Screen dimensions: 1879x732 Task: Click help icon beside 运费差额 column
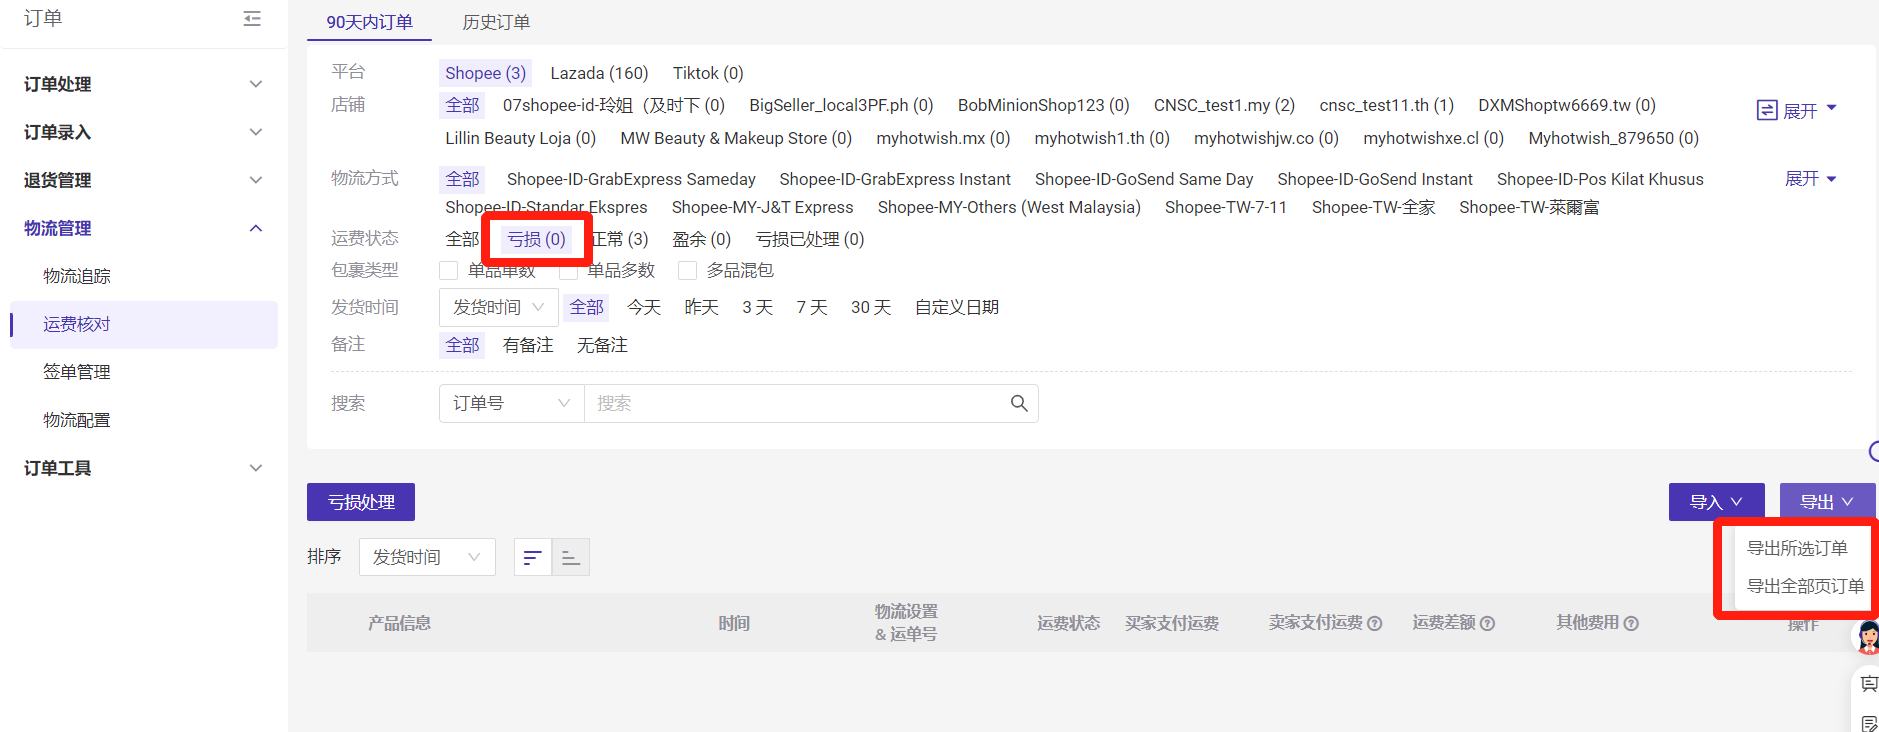(1487, 623)
